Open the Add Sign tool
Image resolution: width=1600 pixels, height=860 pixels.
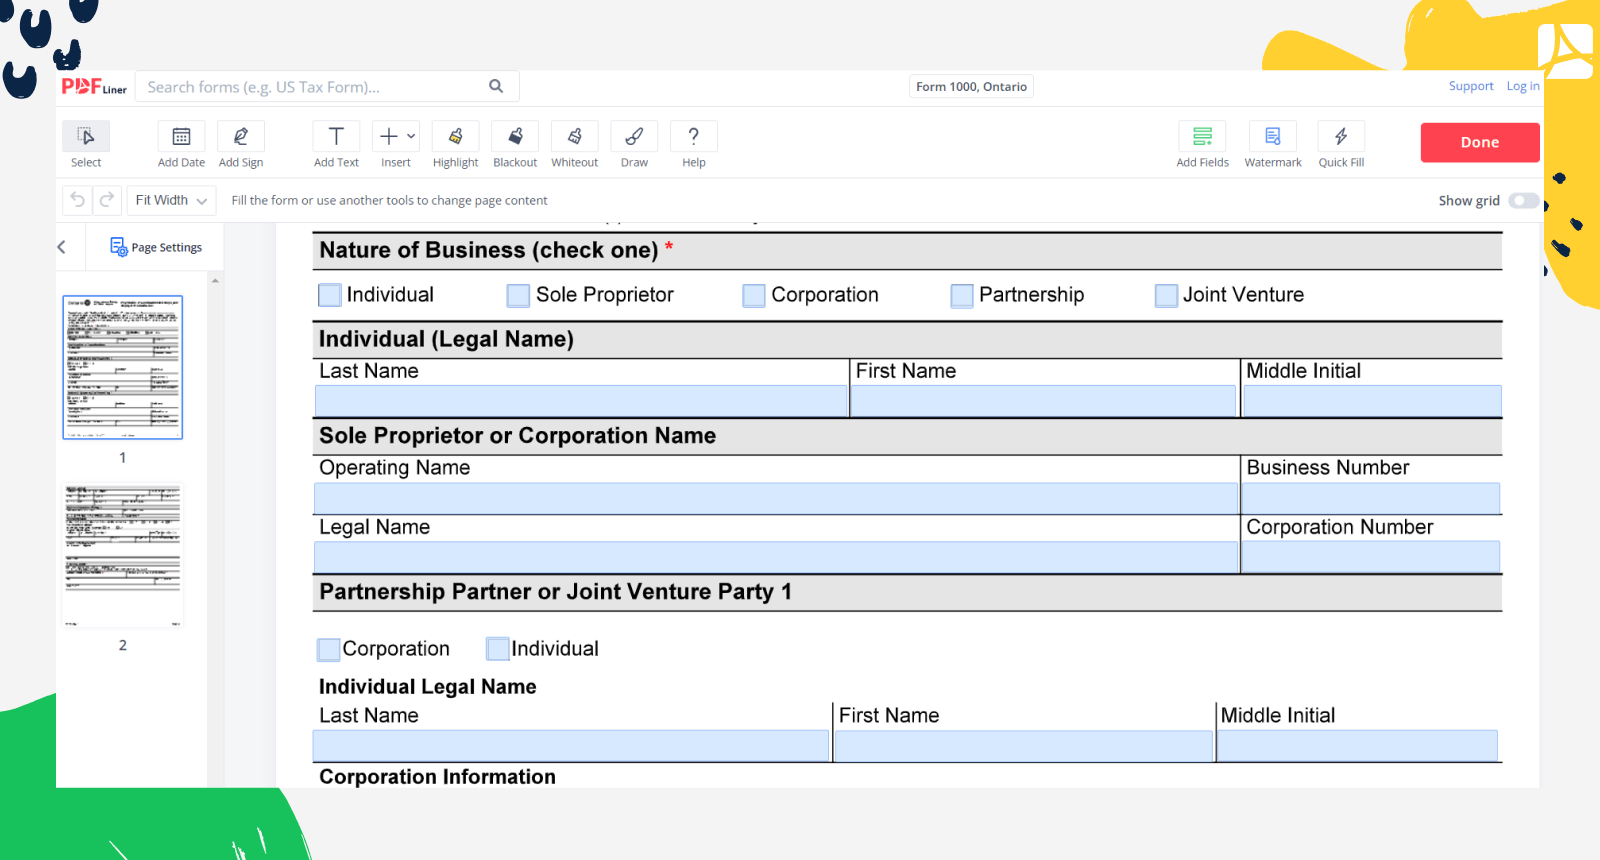pyautogui.click(x=241, y=137)
